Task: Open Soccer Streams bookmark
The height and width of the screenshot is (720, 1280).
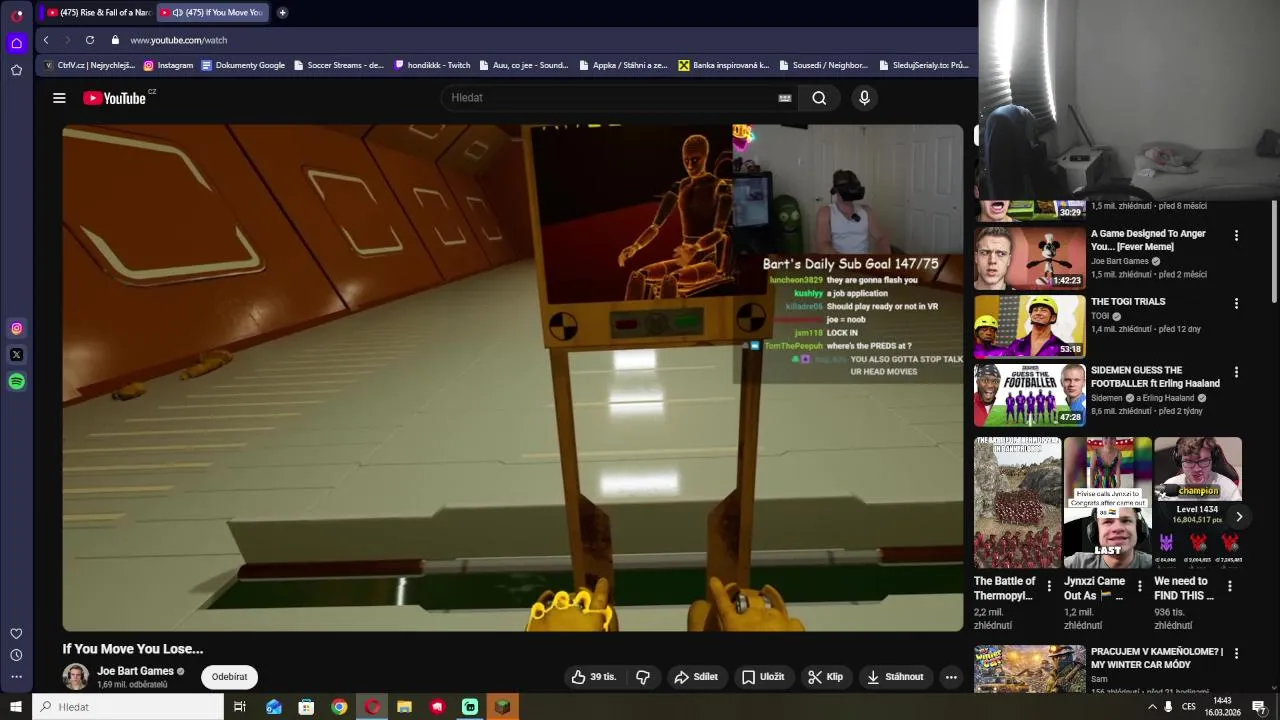Action: 338,65
